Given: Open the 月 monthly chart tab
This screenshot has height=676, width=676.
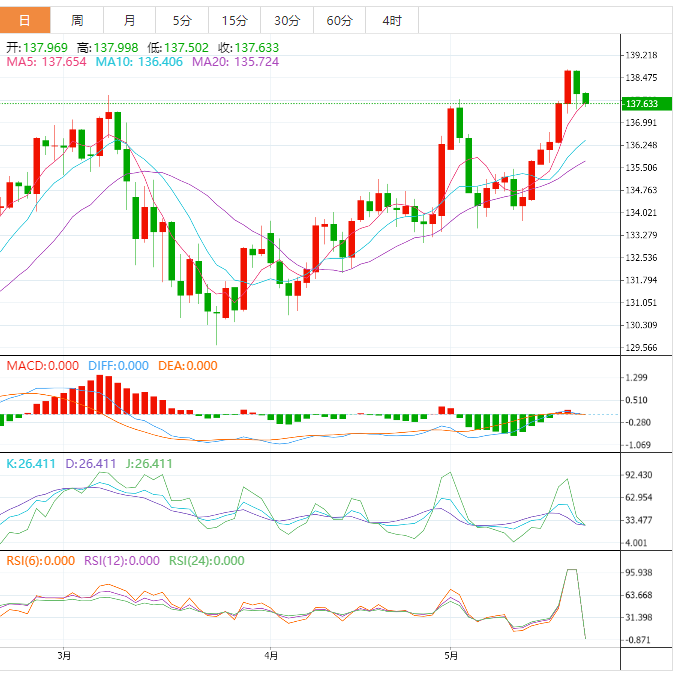Looking at the screenshot, I should (130, 20).
